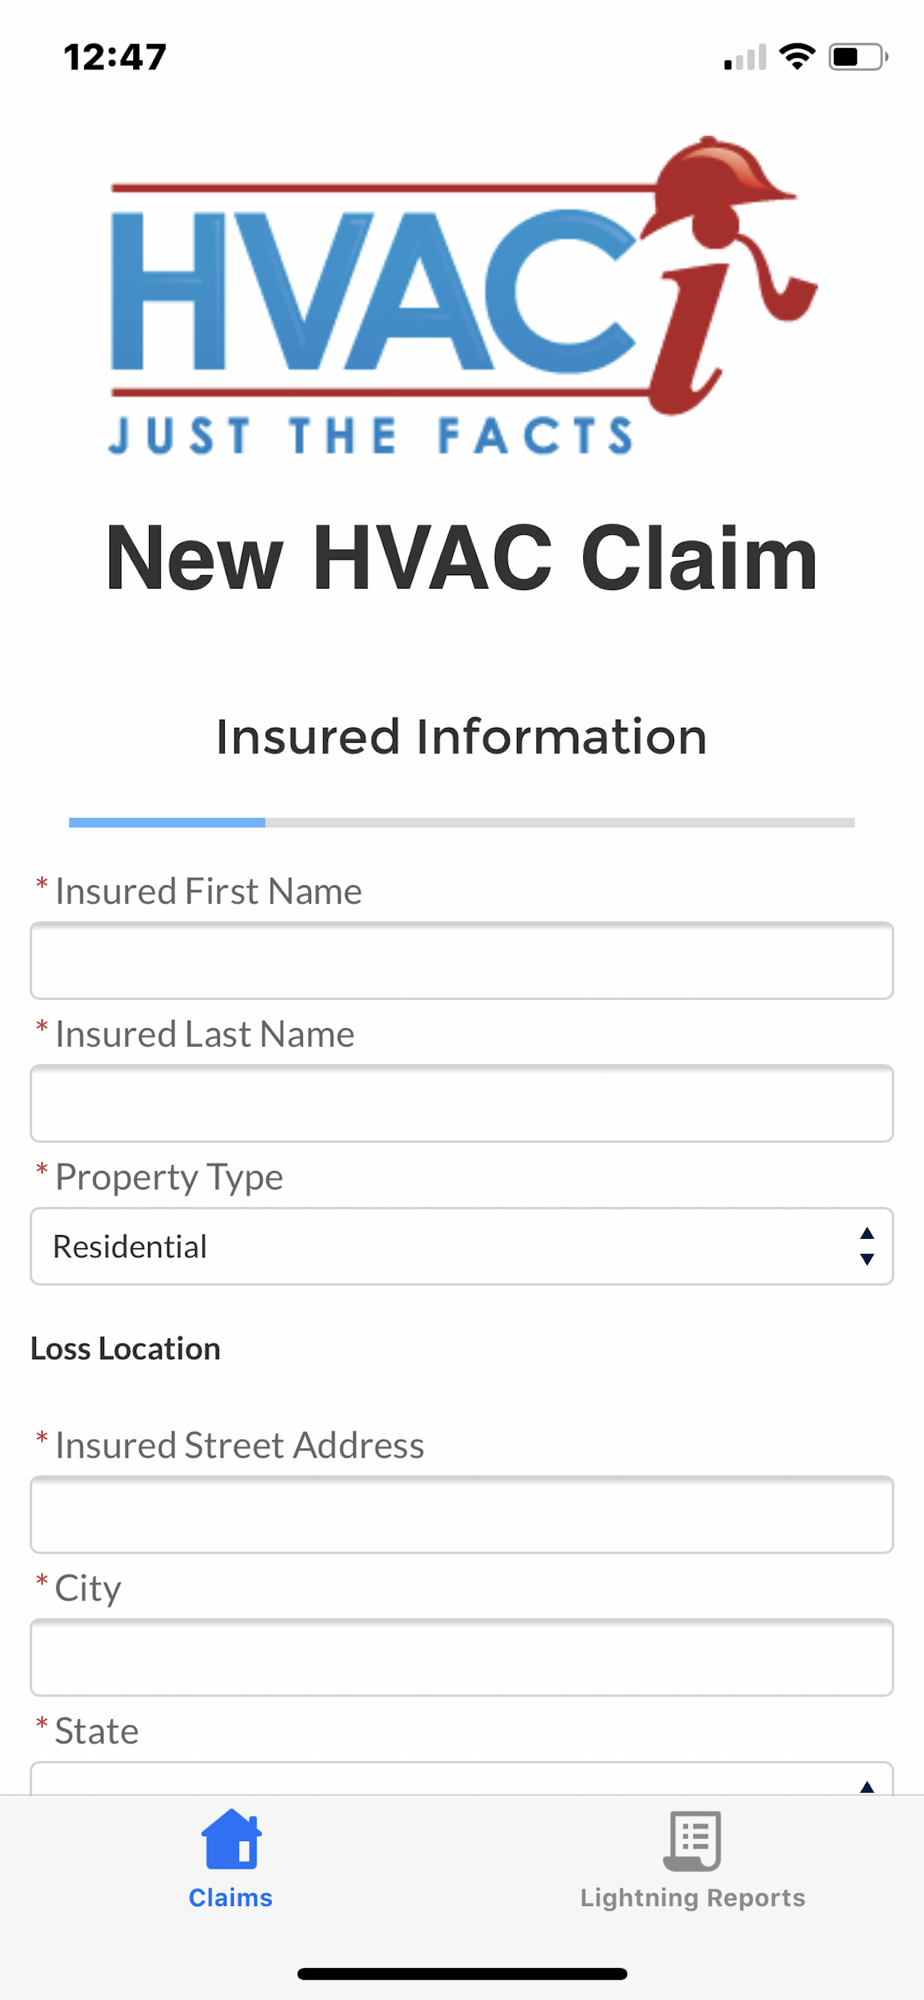Tap the cellular signal bars
924x2000 pixels.
pos(745,58)
